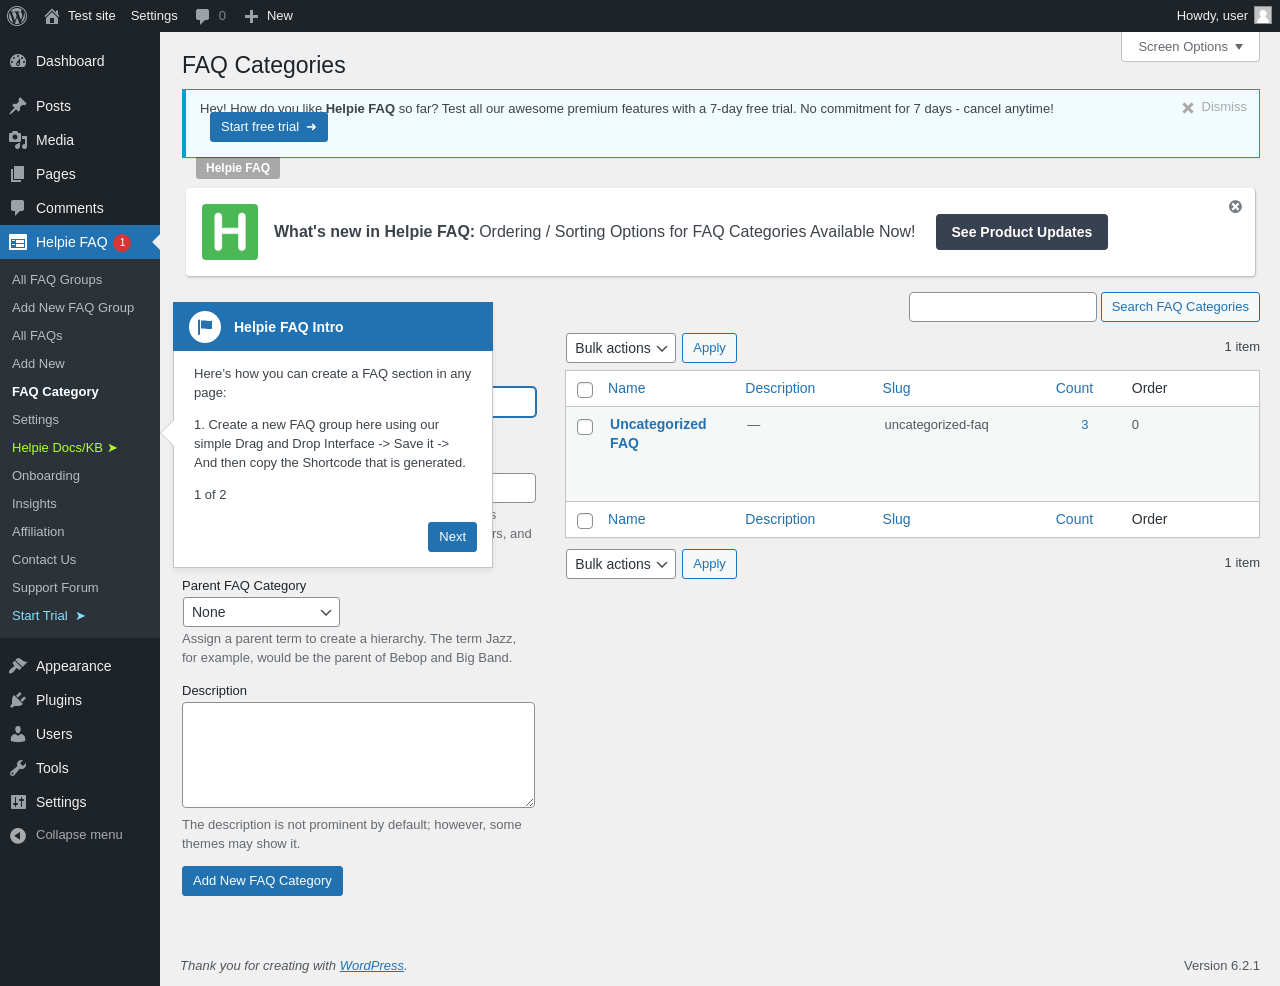Image resolution: width=1280 pixels, height=986 pixels.
Task: Click See Product Updates button
Action: click(1022, 232)
